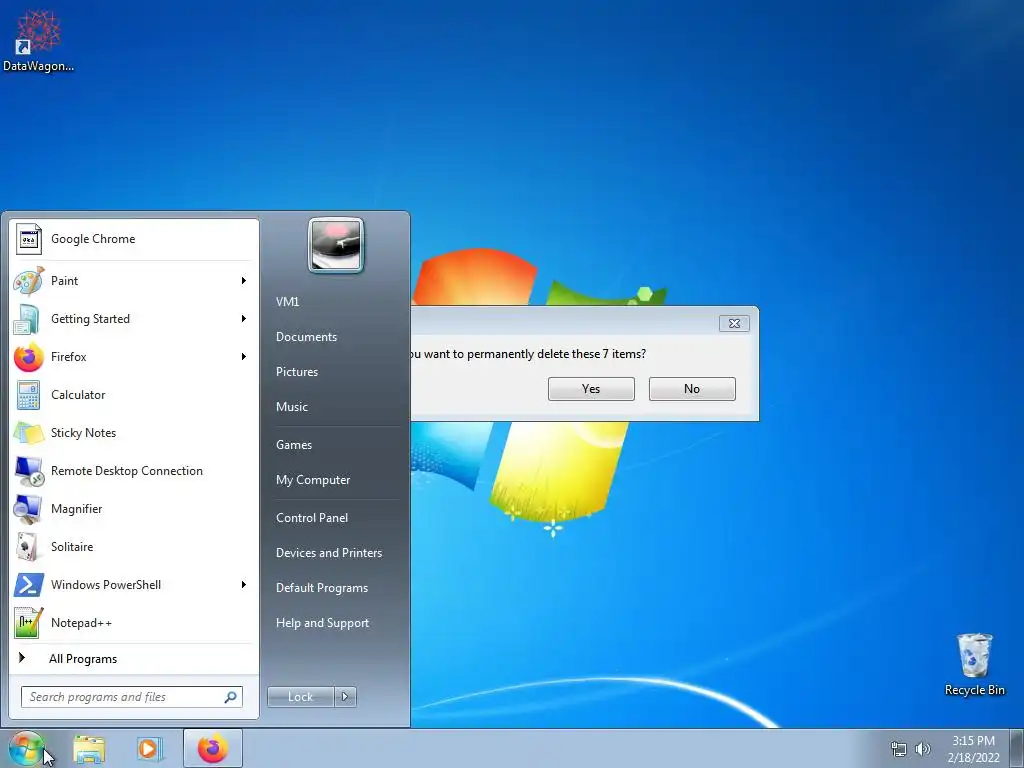Launch Solitaire by its text label
The image size is (1024, 768).
pyautogui.click(x=72, y=547)
